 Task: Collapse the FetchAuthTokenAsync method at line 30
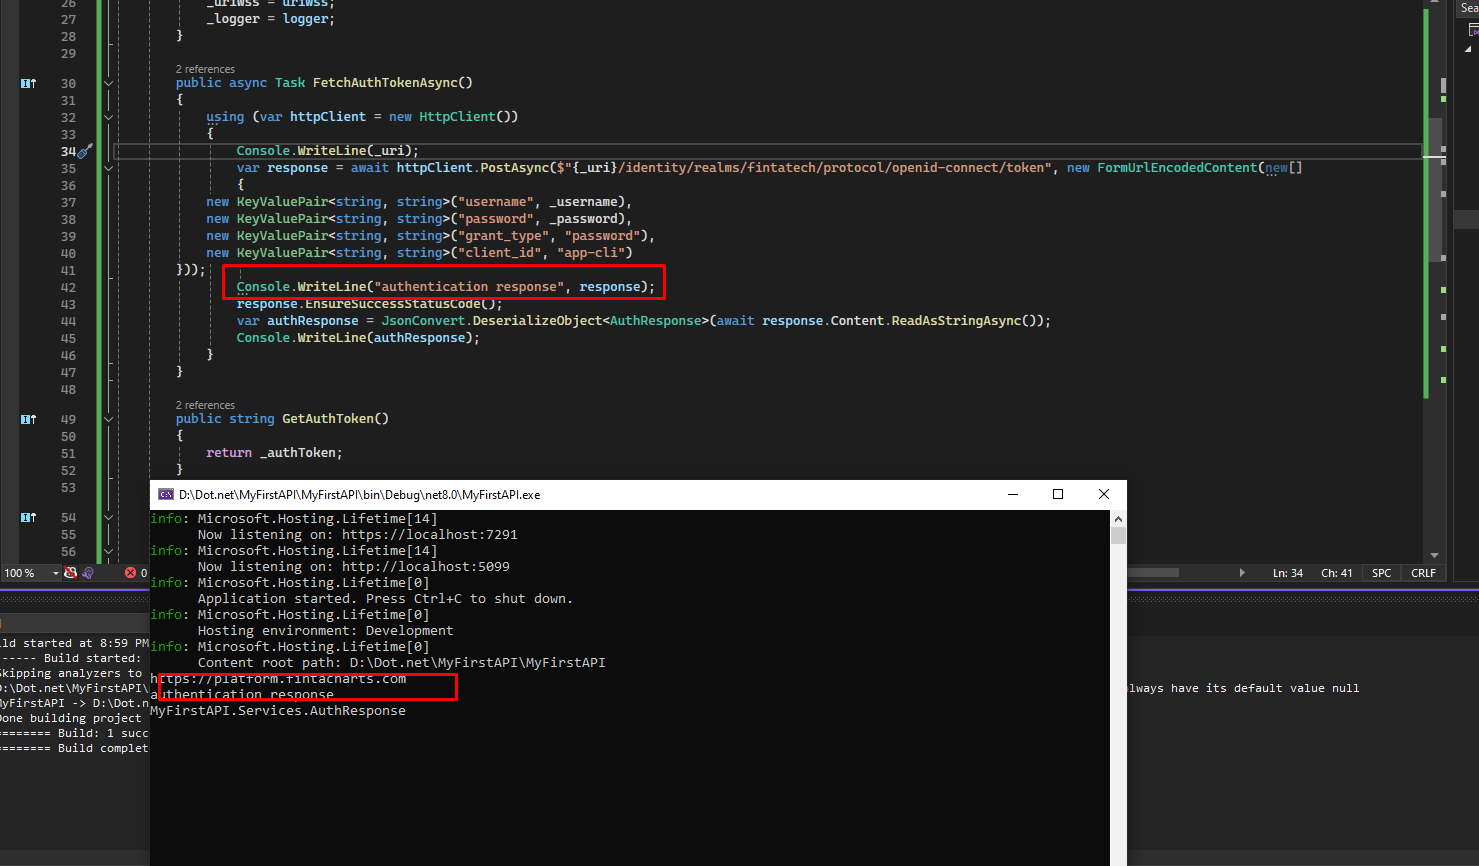pyautogui.click(x=108, y=83)
